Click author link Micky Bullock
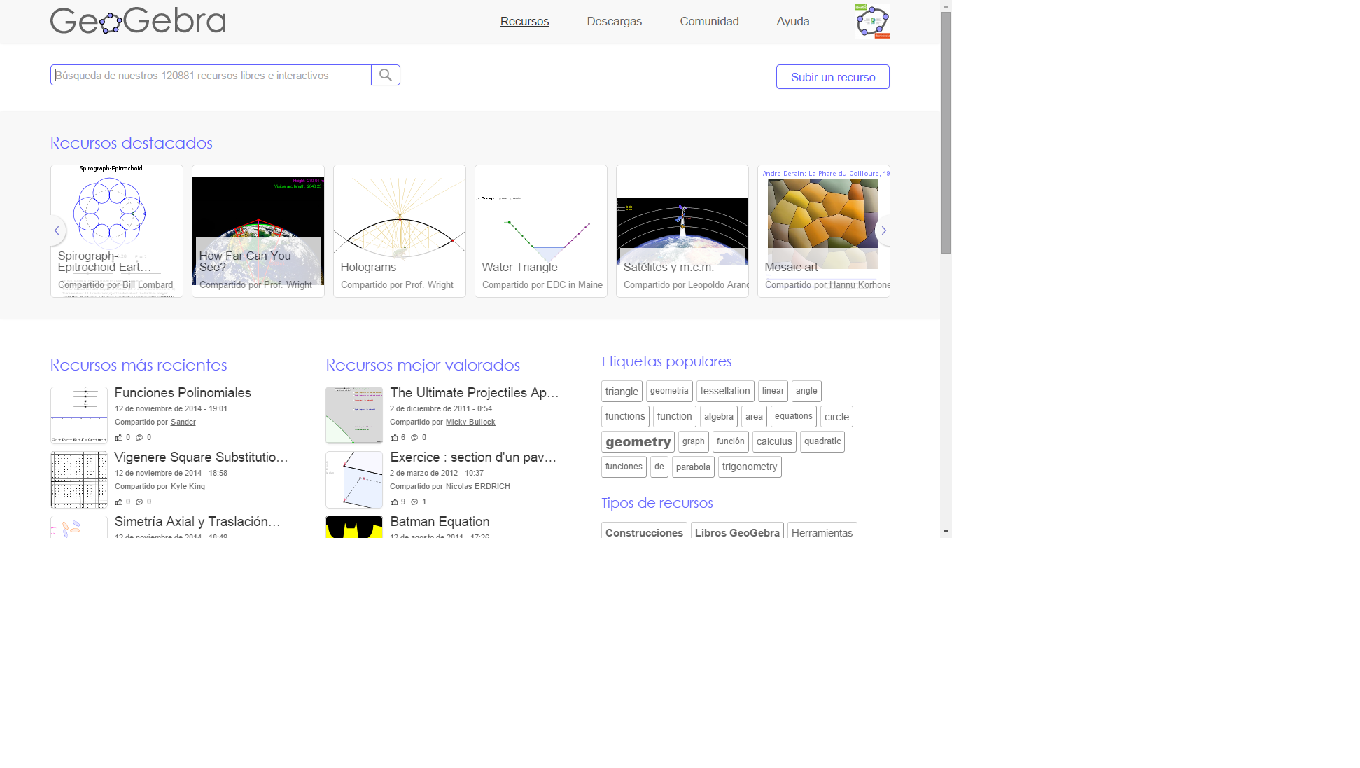 click(471, 422)
